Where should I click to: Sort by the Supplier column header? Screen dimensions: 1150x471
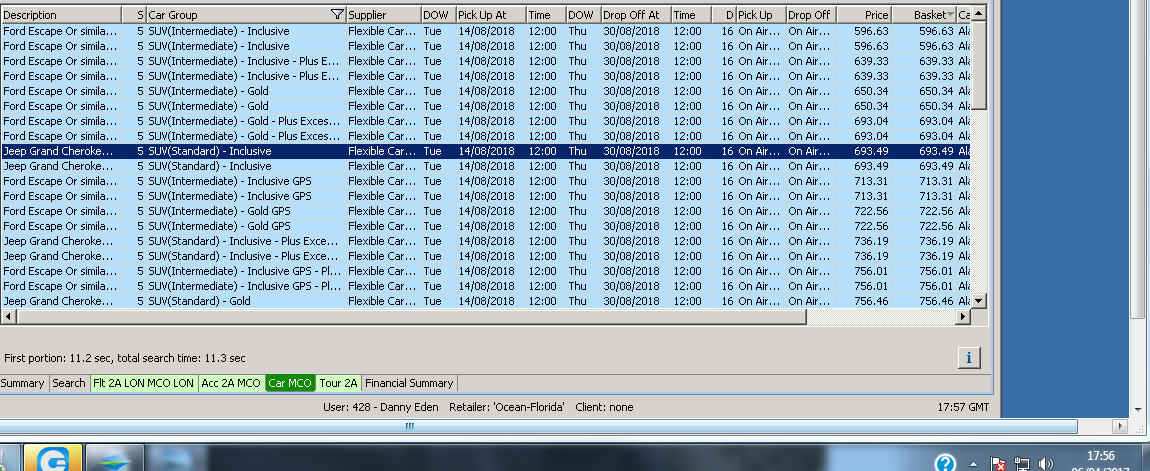[x=384, y=15]
